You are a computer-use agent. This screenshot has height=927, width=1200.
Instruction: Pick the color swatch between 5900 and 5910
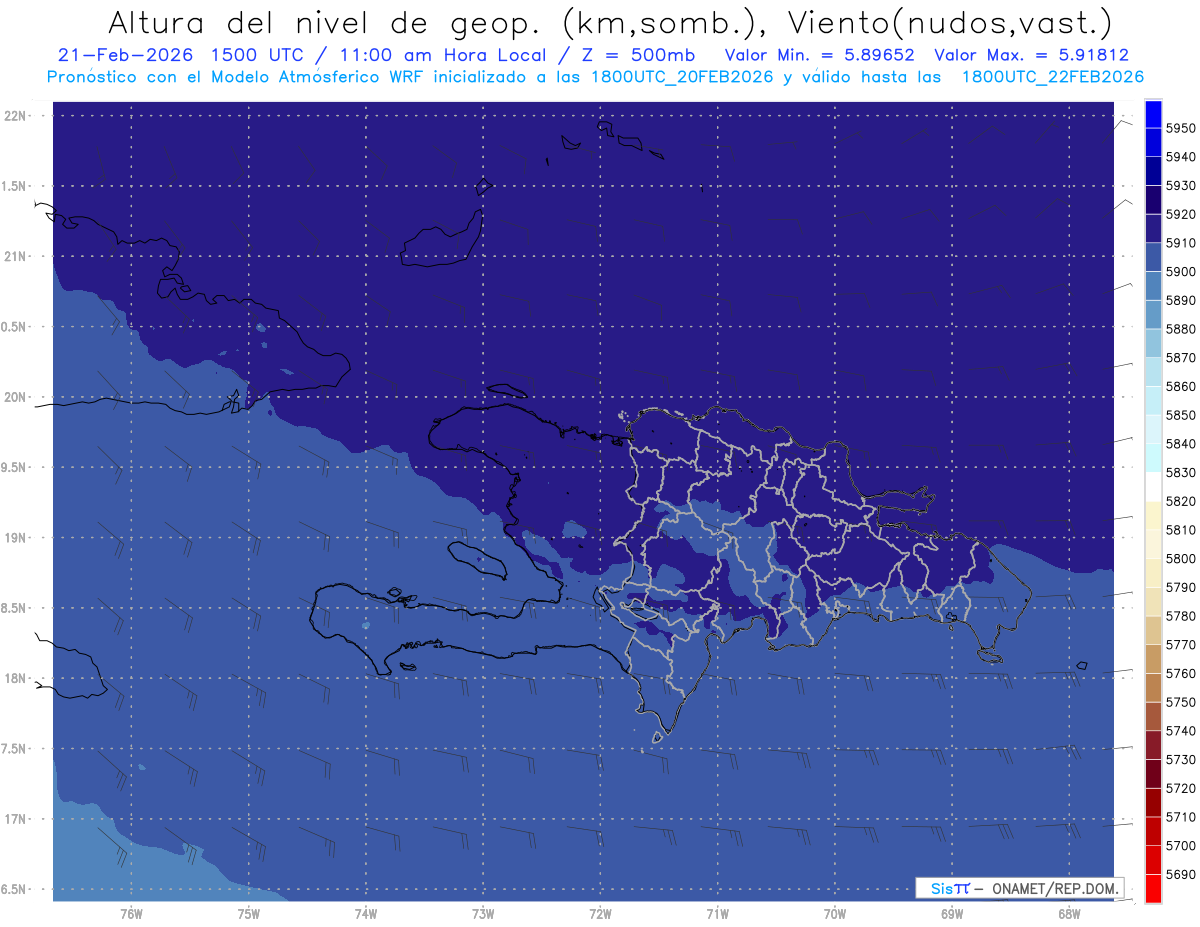(1153, 257)
